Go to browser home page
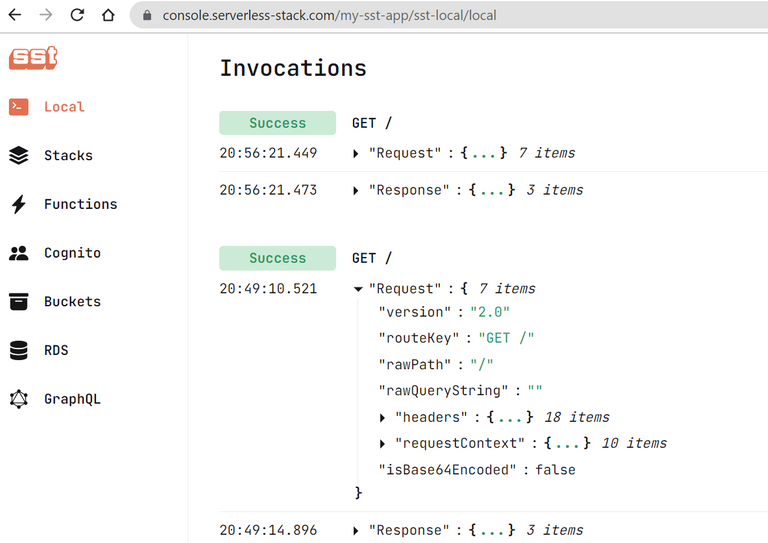This screenshot has height=543, width=768. pos(108,16)
